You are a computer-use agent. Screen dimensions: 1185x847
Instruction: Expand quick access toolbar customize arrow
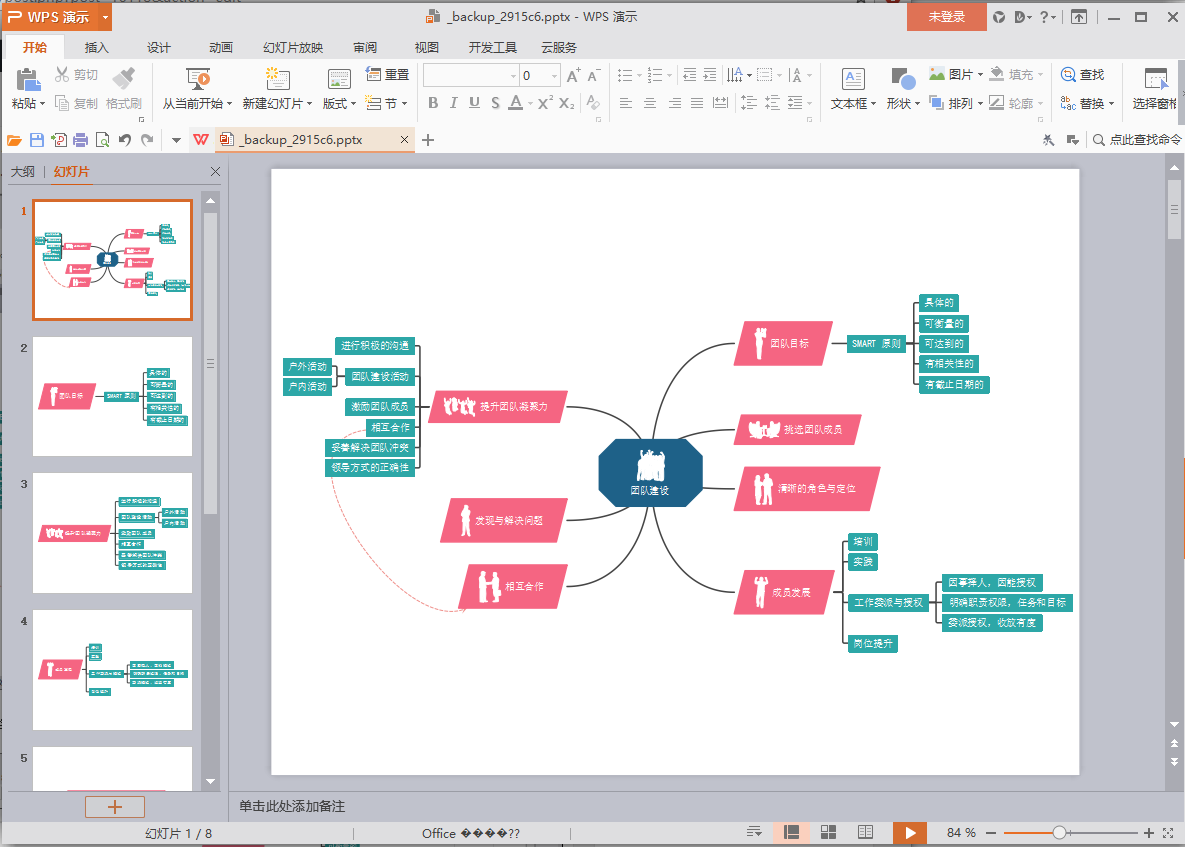(x=176, y=140)
